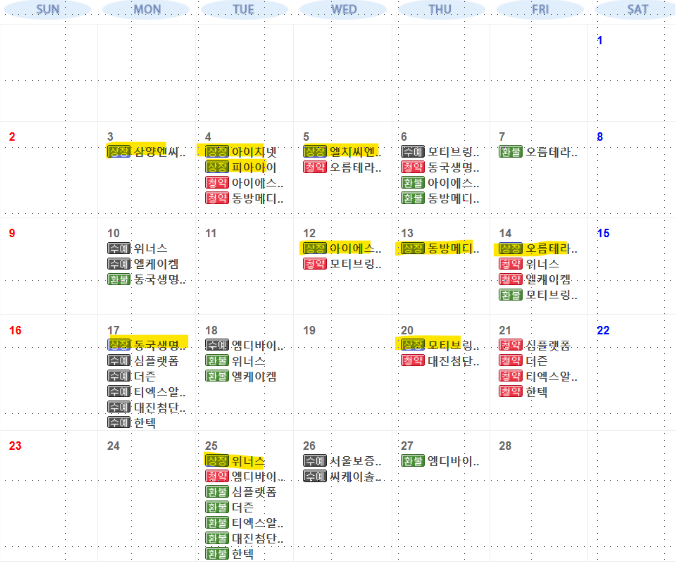Select the 상장 동국생명 entry on the 17th
This screenshot has height=562, width=676.
tap(147, 345)
